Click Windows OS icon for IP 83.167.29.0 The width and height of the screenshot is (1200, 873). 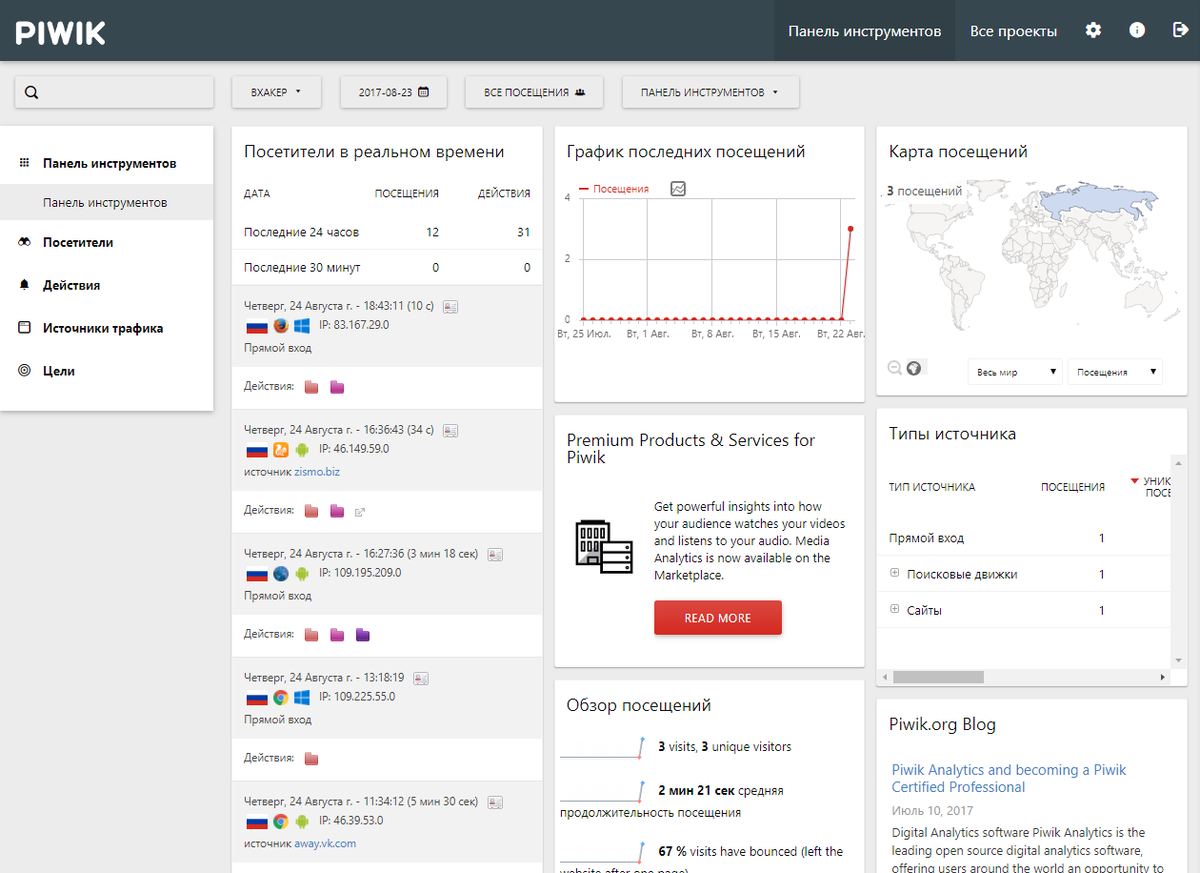pos(302,326)
